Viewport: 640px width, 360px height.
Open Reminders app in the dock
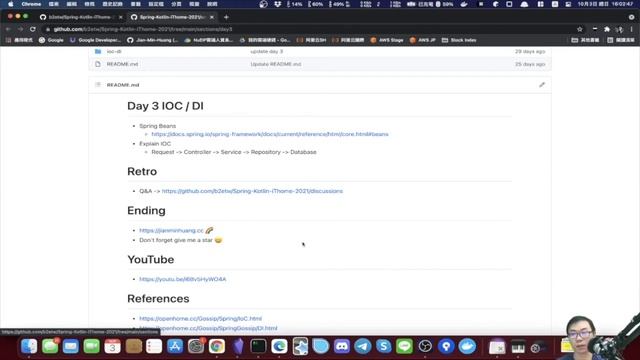coord(154,347)
